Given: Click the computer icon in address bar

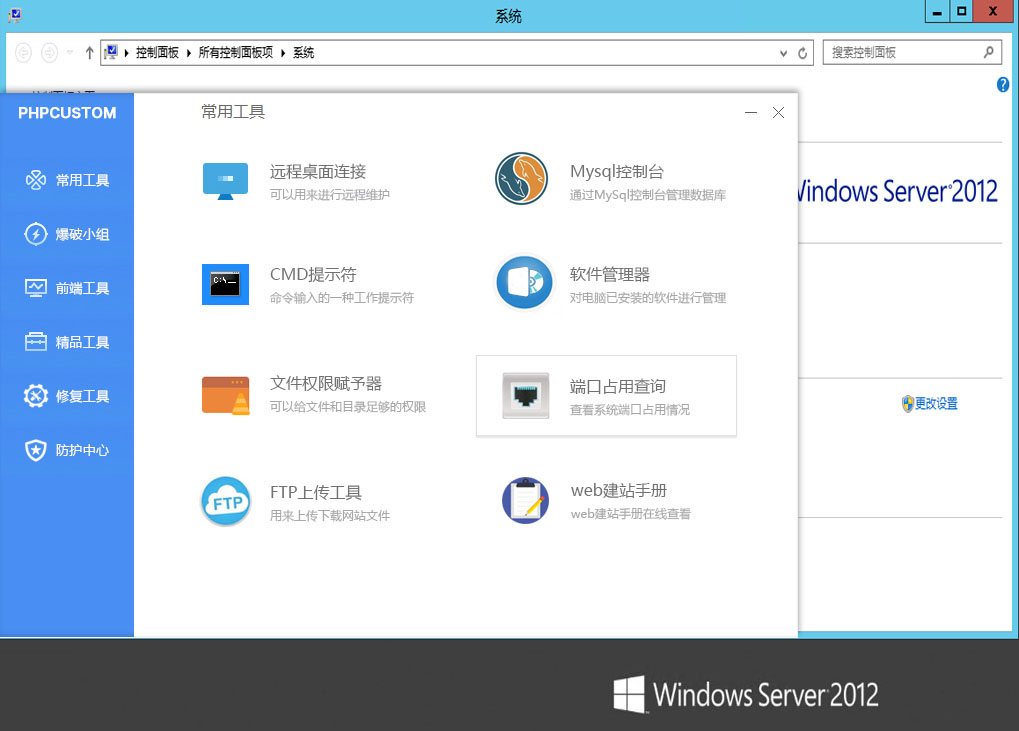Looking at the screenshot, I should 111,52.
